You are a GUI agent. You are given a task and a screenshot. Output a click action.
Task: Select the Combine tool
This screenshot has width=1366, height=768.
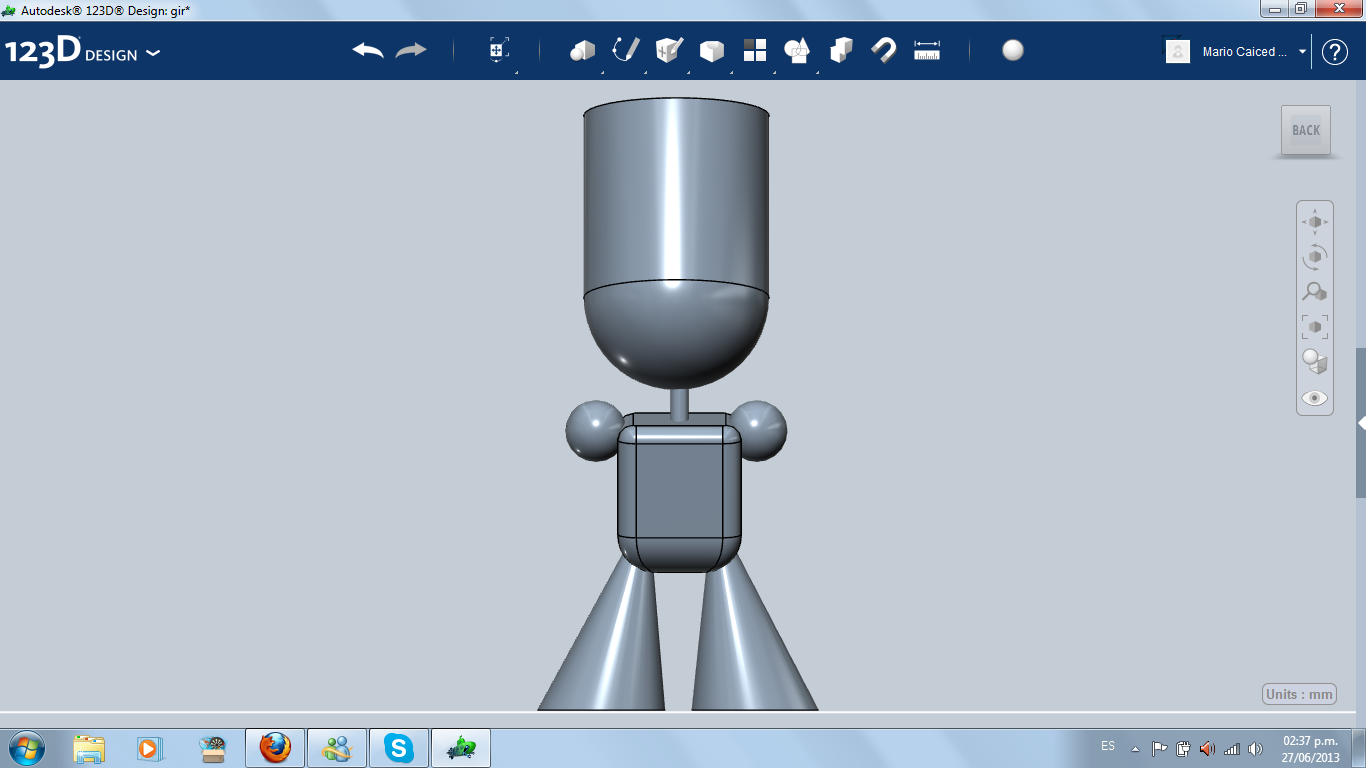point(841,51)
